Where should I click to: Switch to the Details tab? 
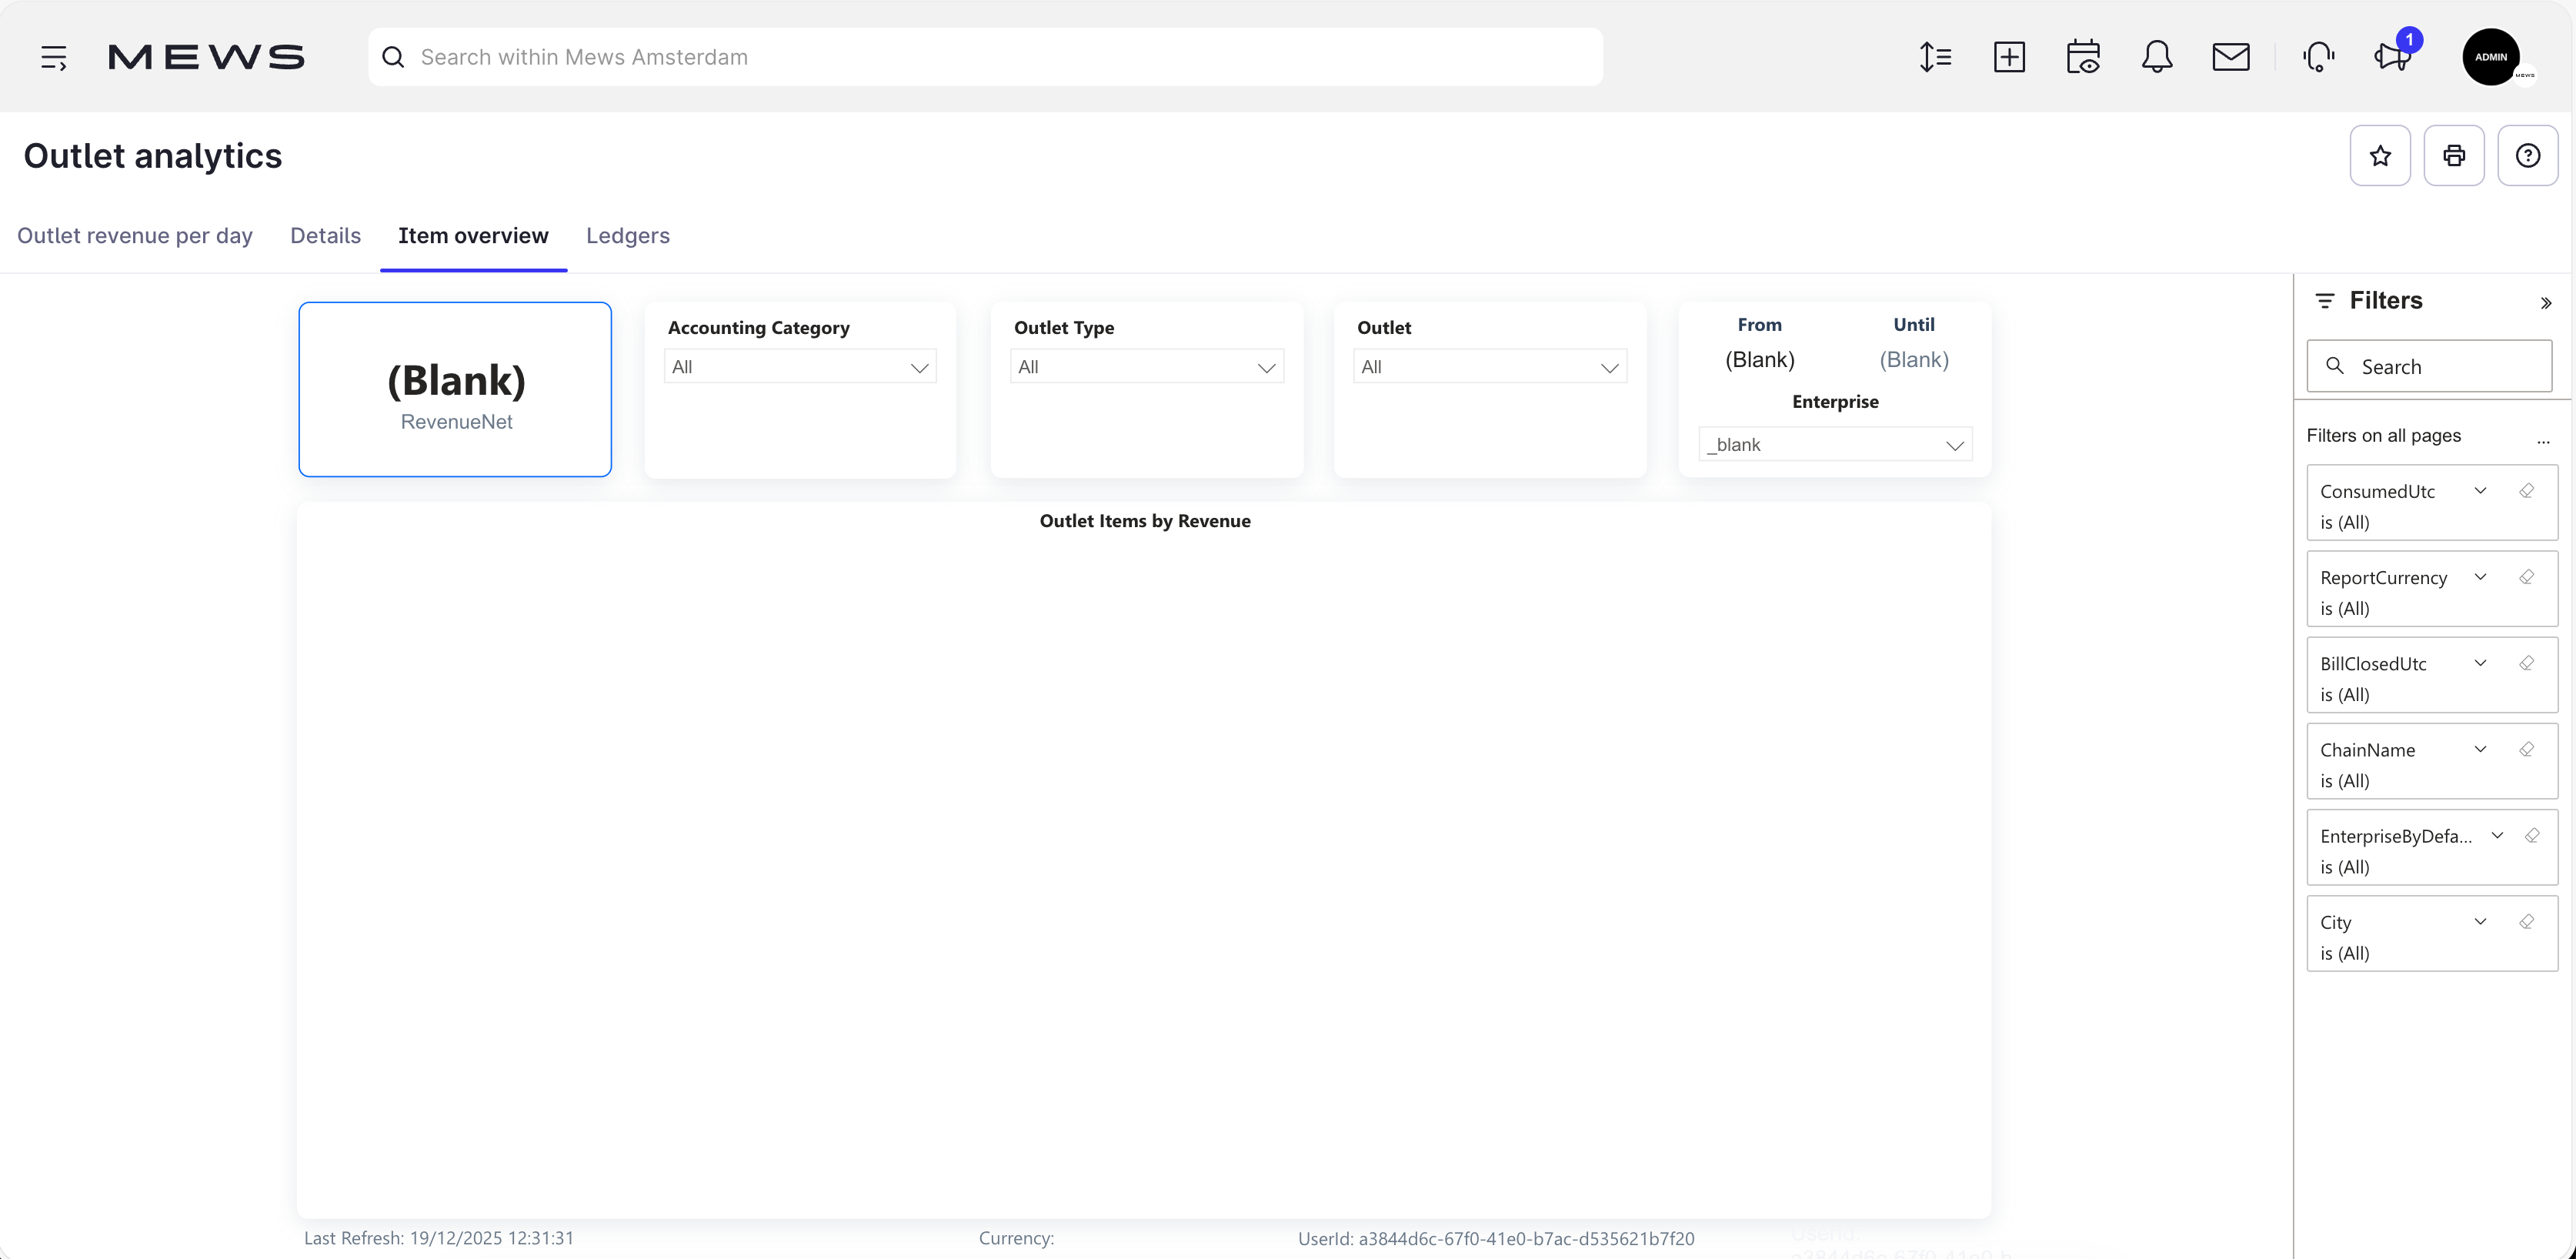click(325, 236)
